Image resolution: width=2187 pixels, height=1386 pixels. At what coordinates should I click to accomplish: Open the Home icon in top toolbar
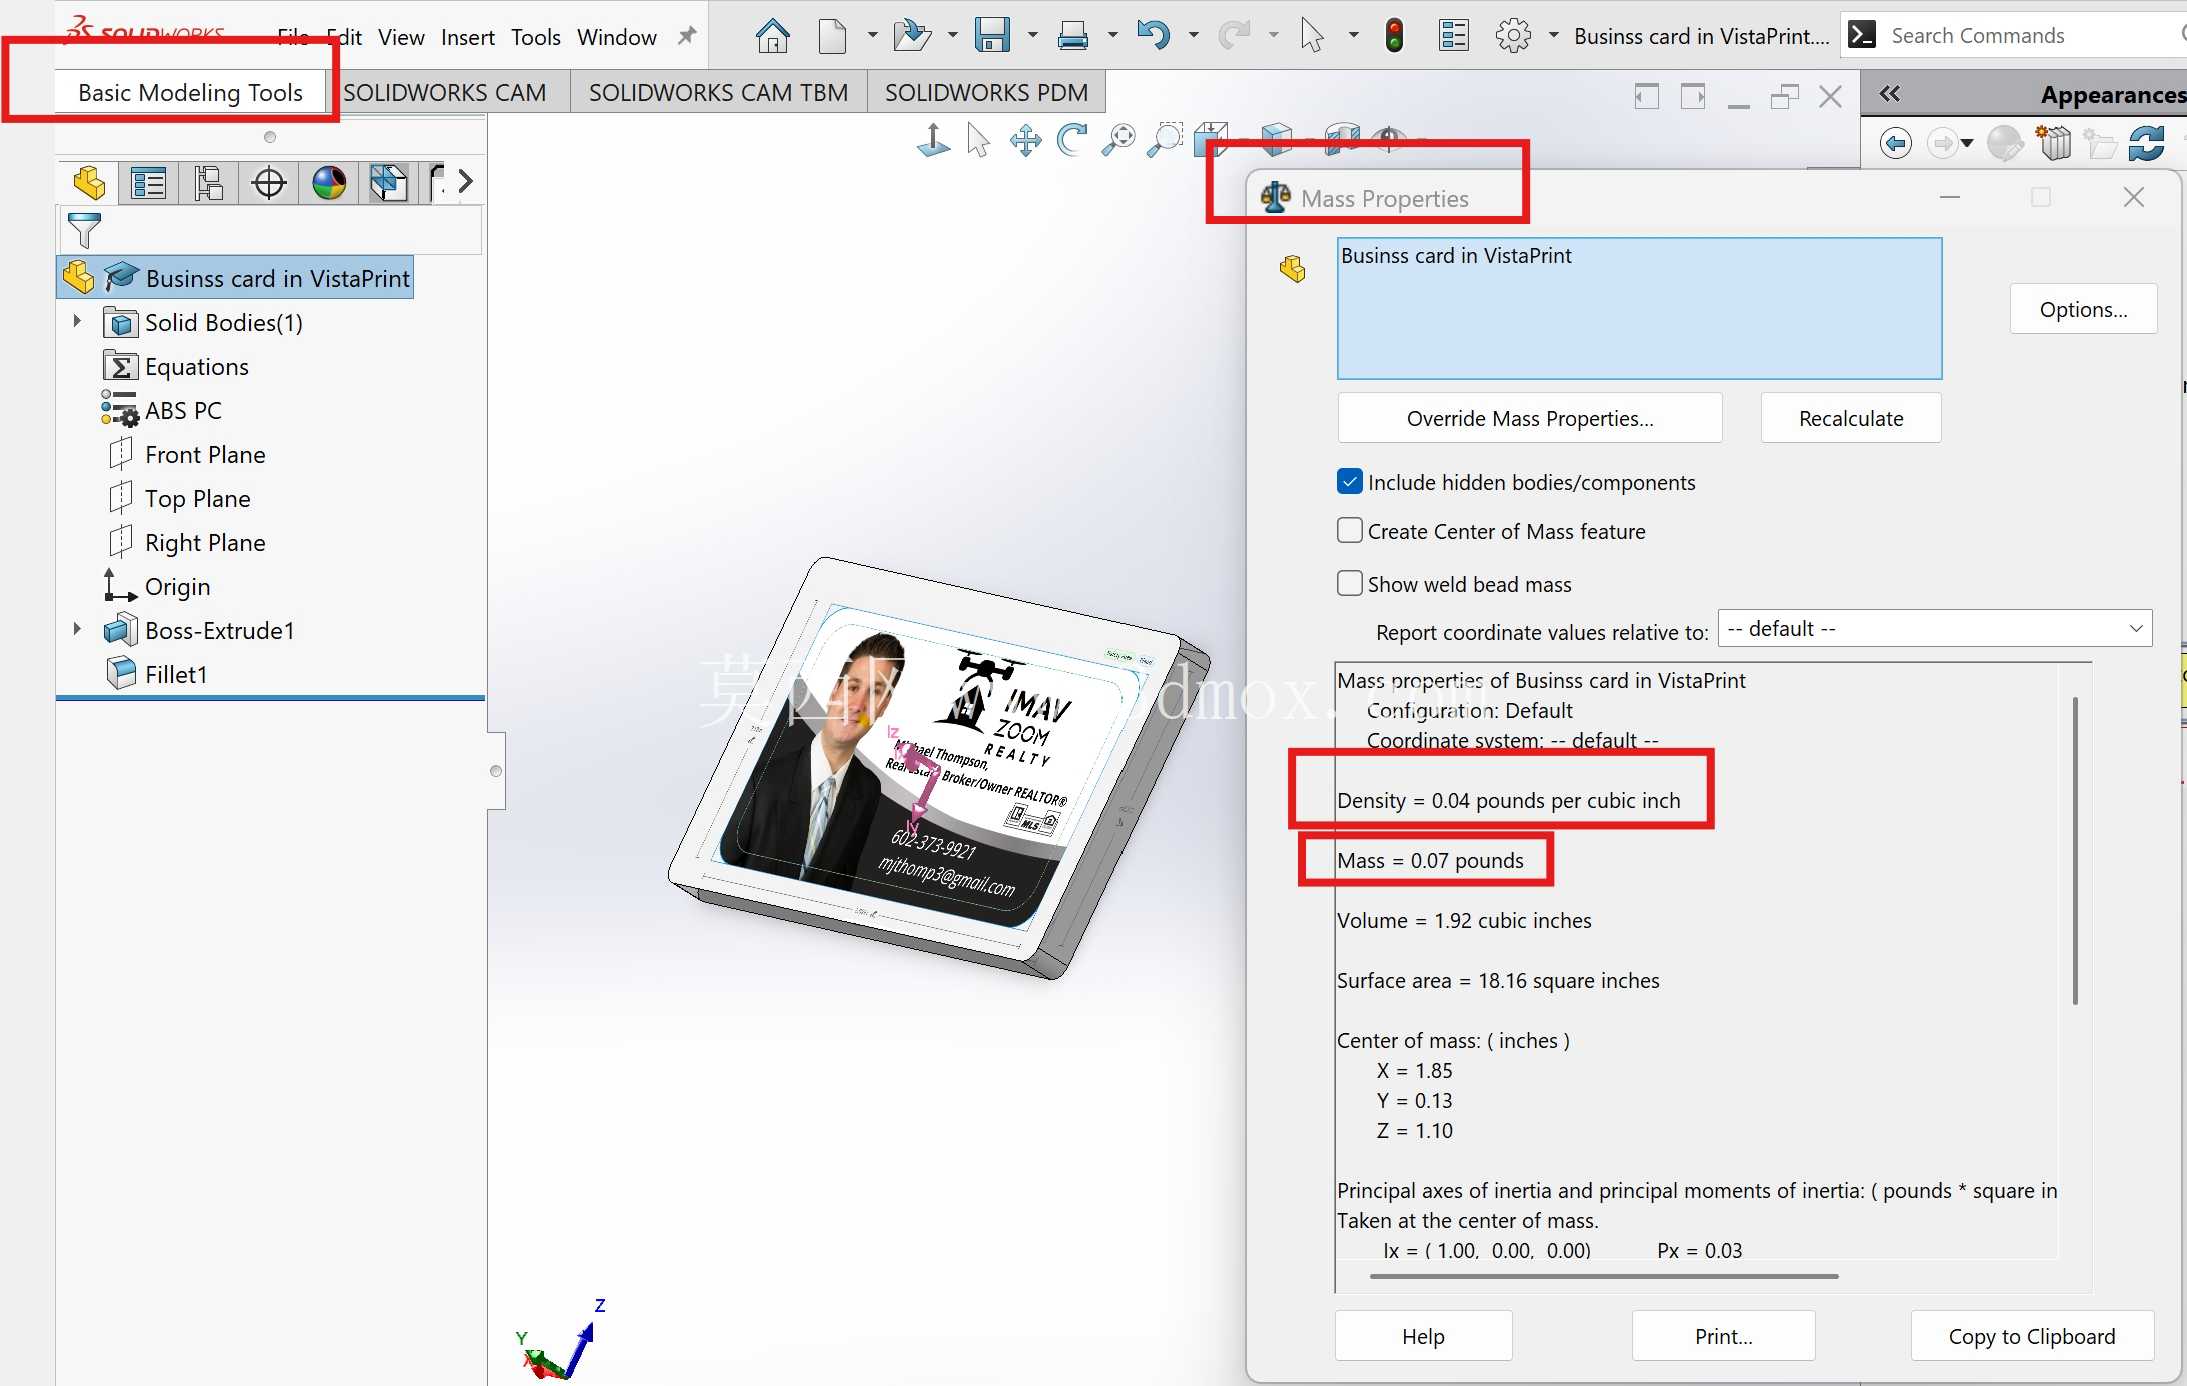[x=772, y=36]
